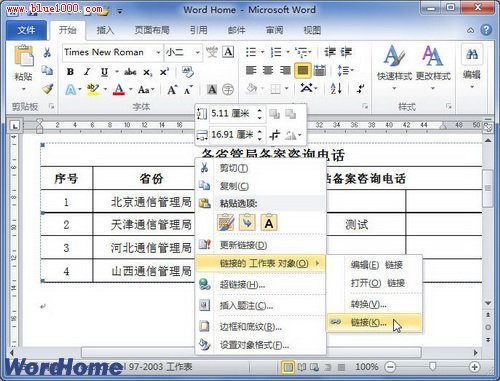Open Quick Styles gallery
This screenshot has width=500, height=381.
tap(394, 68)
